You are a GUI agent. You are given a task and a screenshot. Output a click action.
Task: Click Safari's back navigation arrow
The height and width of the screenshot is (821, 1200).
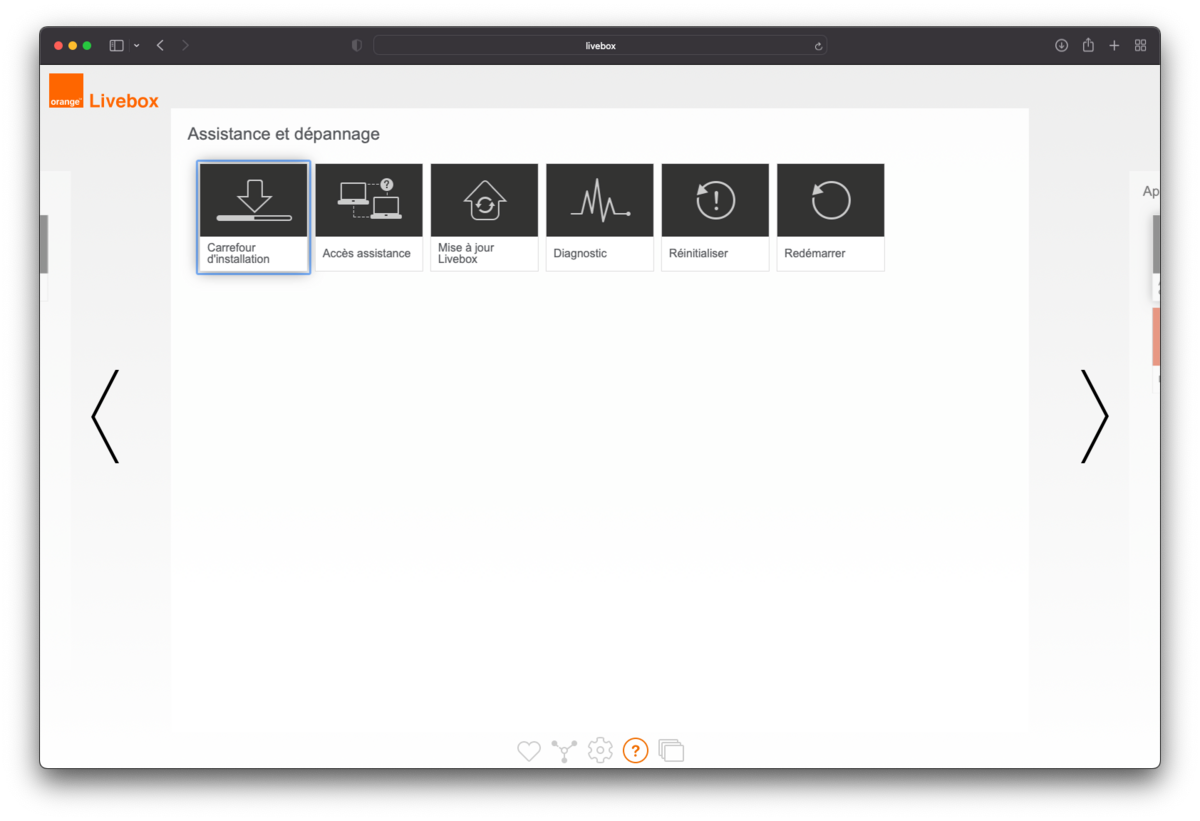(x=160, y=45)
